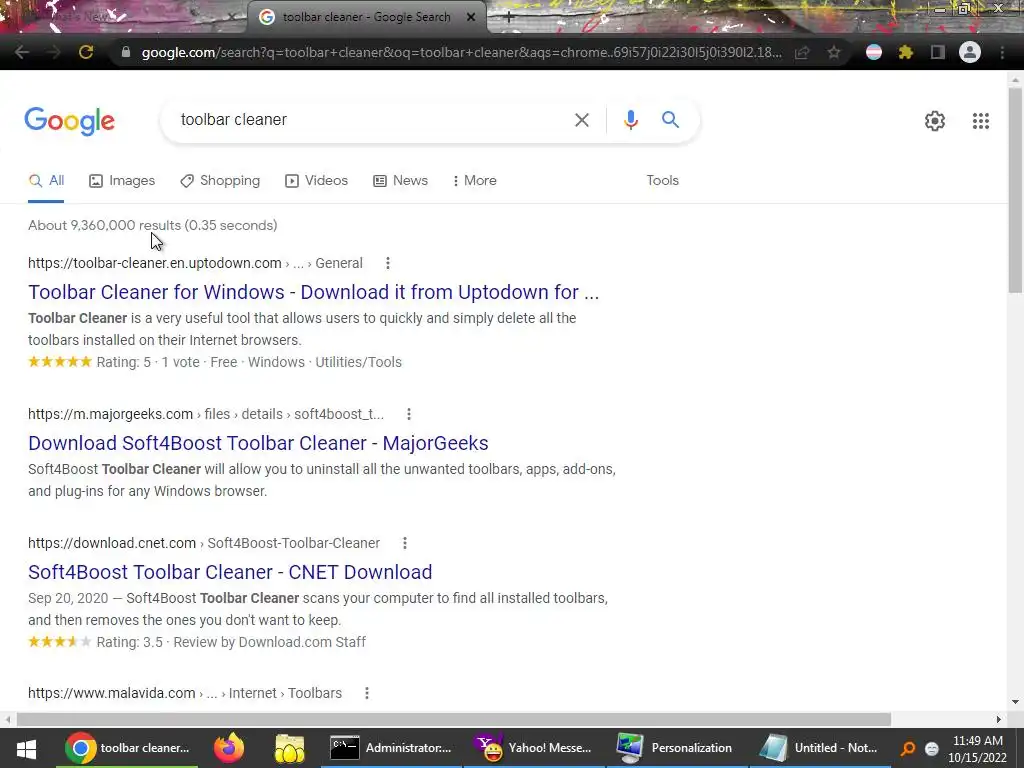
Task: Bookmark this page with star icon
Action: (x=833, y=52)
